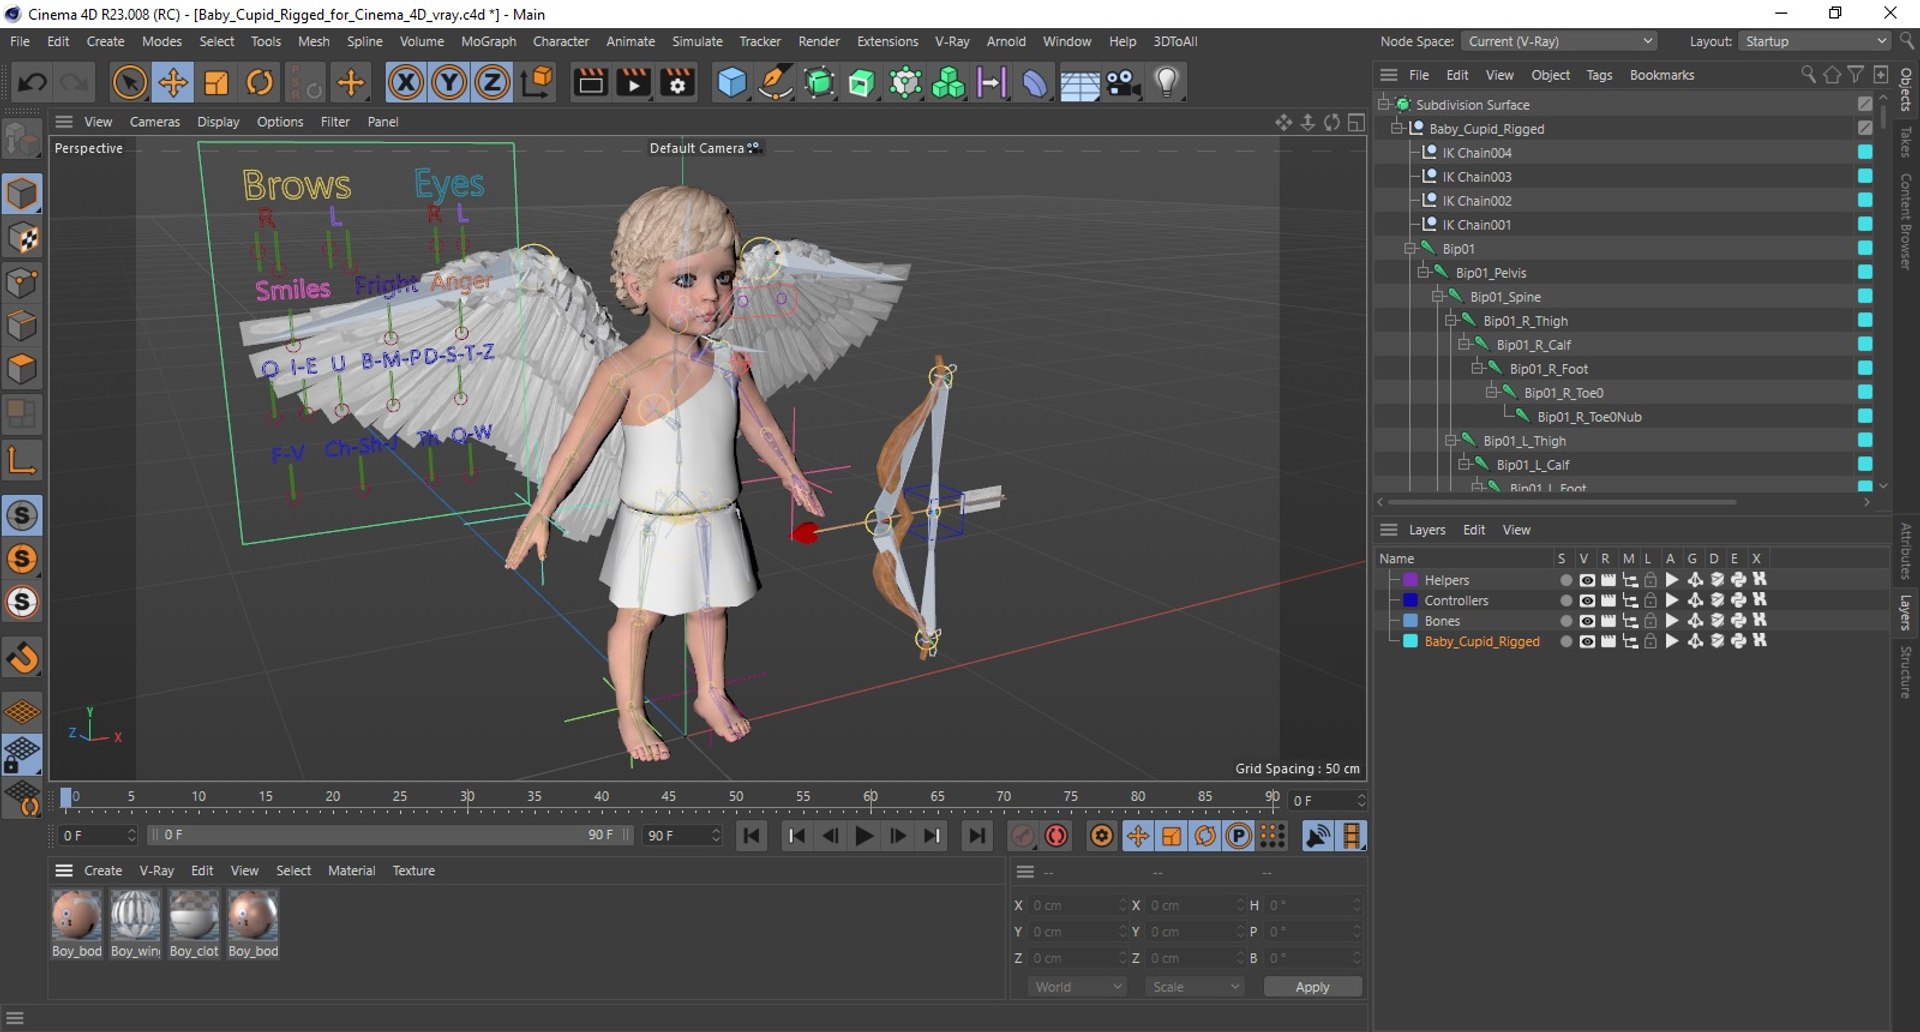Add a Cube primitive object

pos(732,83)
